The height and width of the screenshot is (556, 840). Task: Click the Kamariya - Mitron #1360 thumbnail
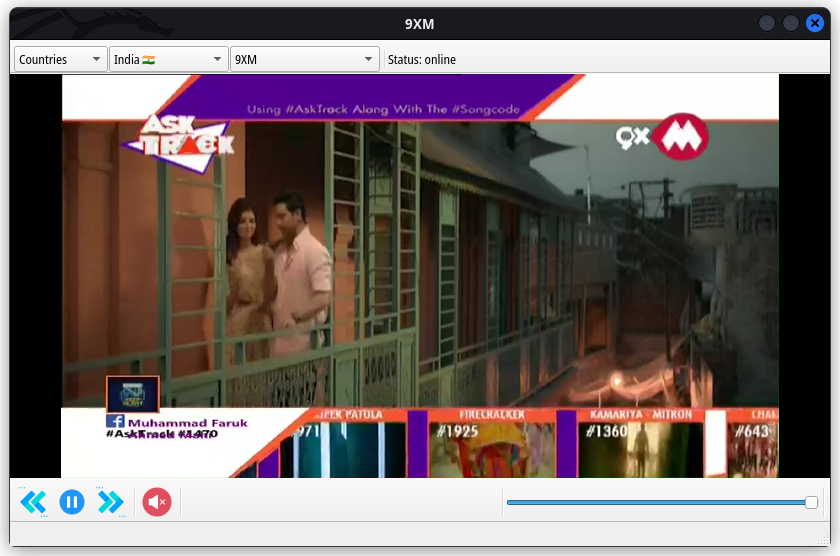[x=640, y=443]
